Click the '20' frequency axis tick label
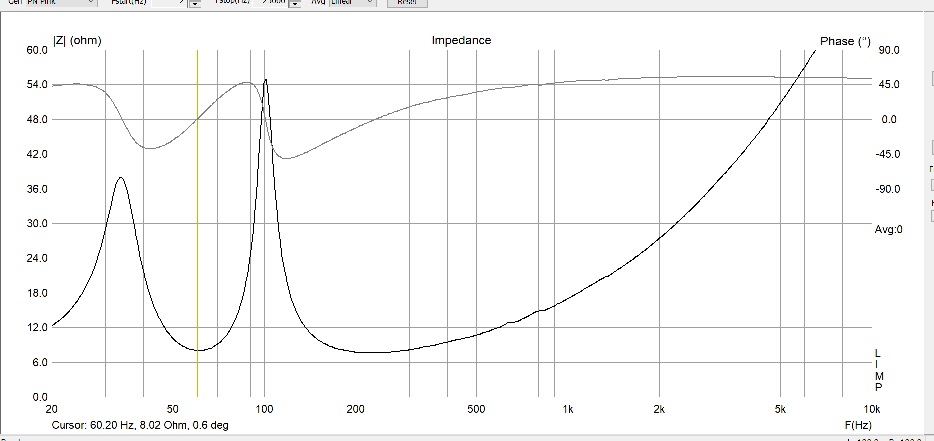934x441 pixels. pyautogui.click(x=52, y=409)
